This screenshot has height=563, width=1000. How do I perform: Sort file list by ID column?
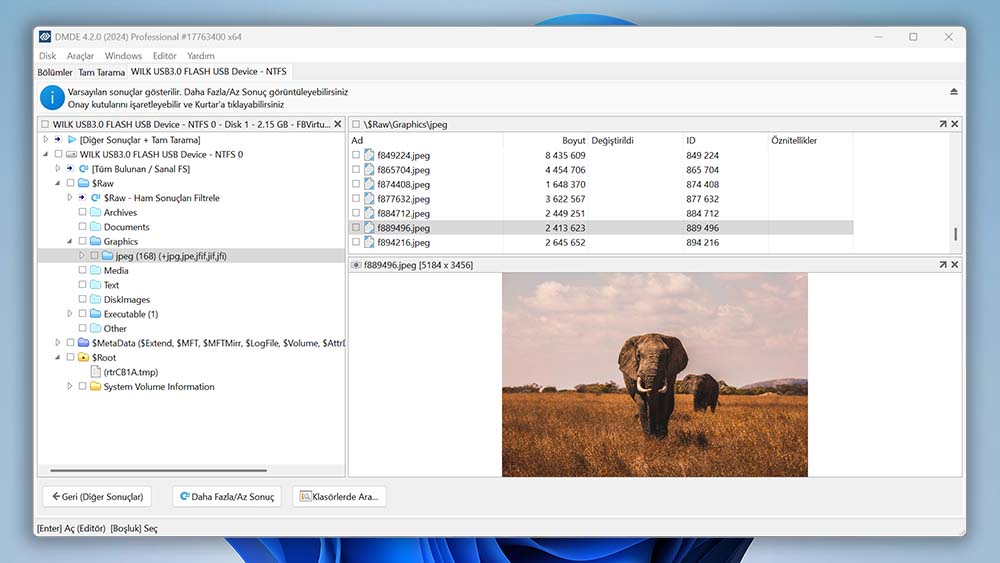click(691, 140)
